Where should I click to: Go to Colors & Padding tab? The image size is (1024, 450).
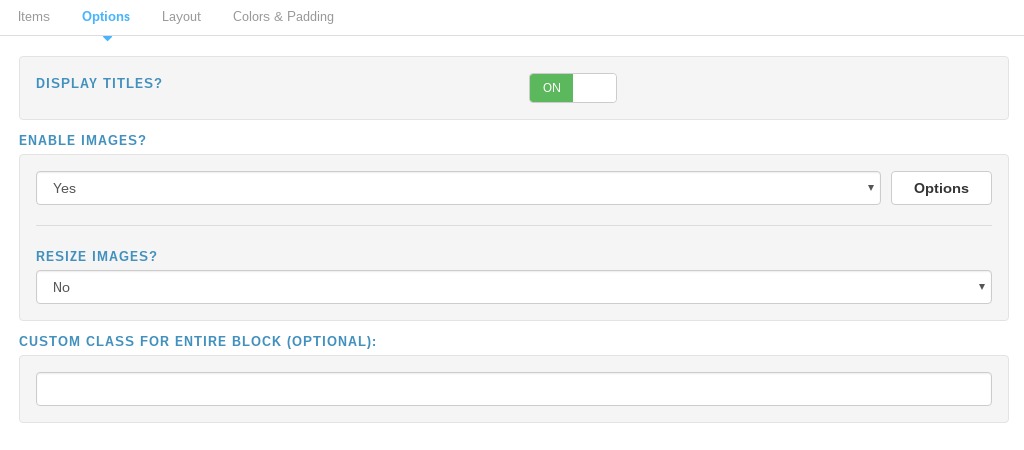(283, 16)
